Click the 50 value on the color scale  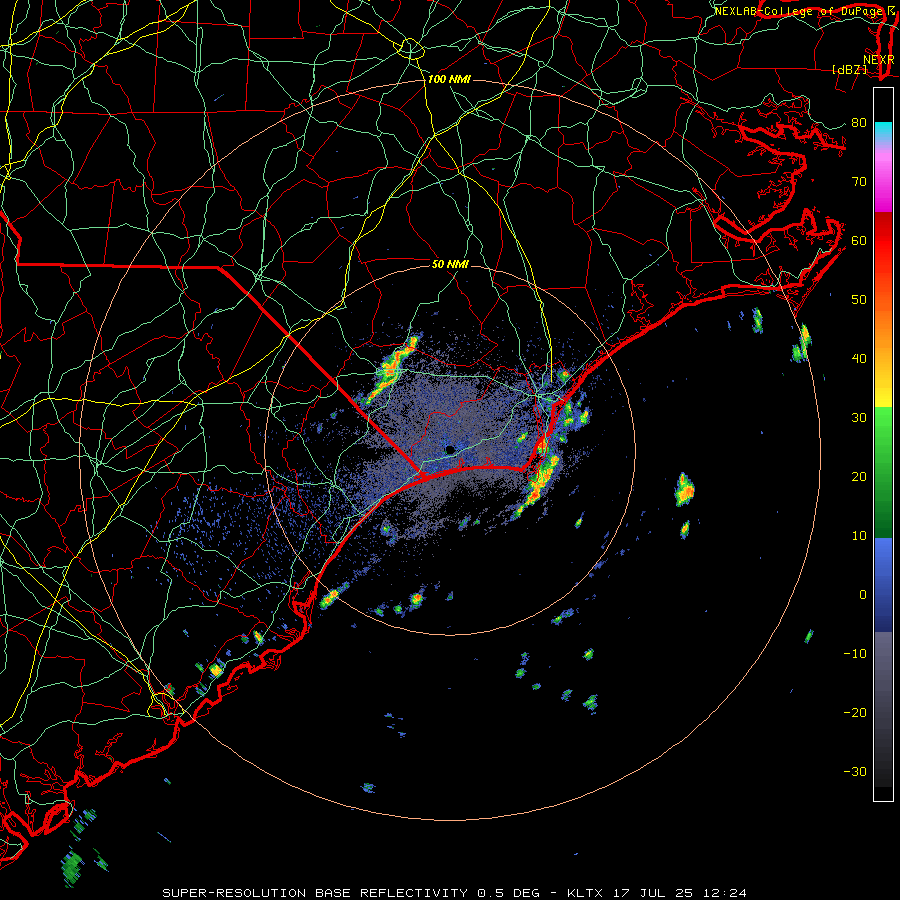tap(859, 300)
